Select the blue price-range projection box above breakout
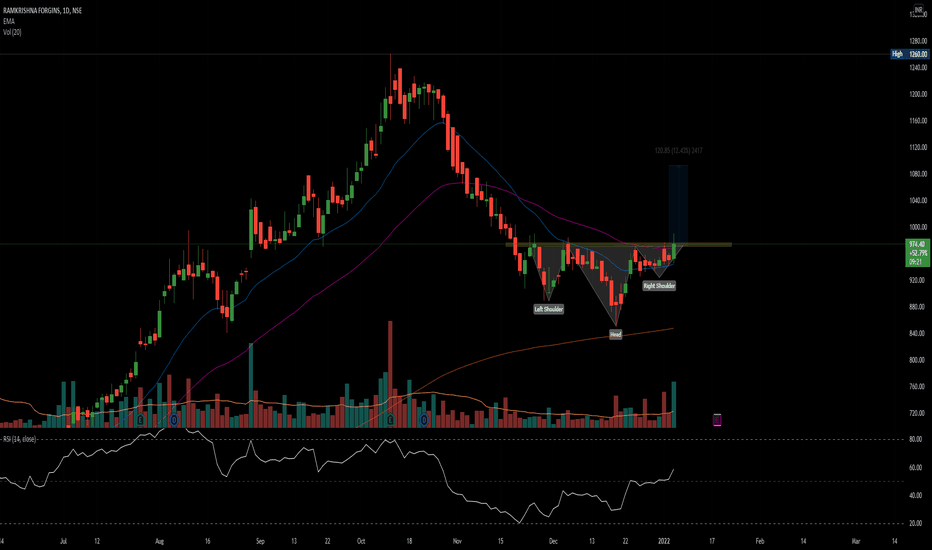The image size is (932, 550). 678,205
